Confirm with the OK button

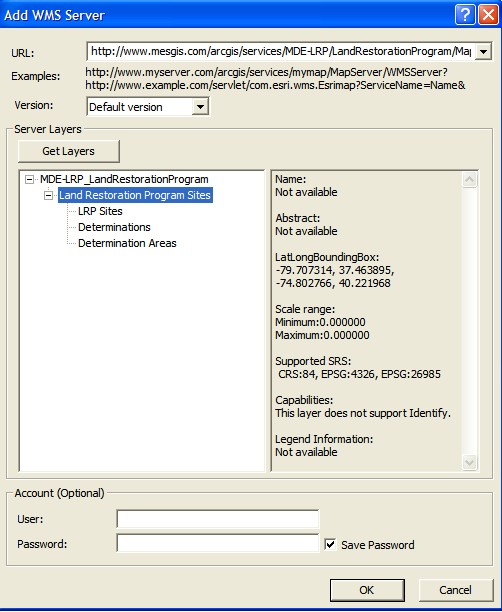coord(367,590)
